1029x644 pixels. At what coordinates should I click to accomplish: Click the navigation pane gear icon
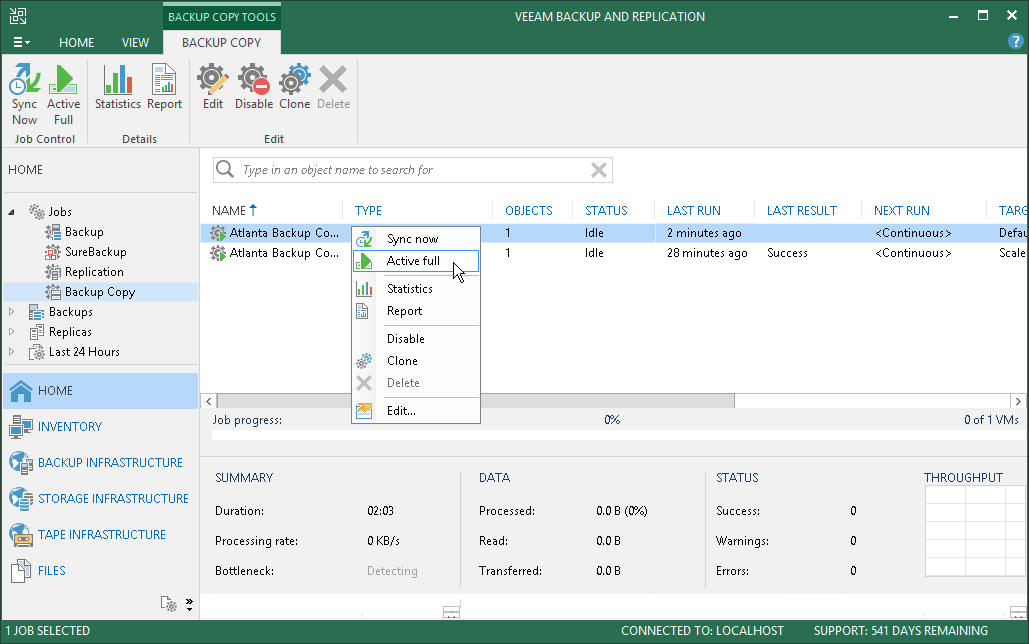169,604
